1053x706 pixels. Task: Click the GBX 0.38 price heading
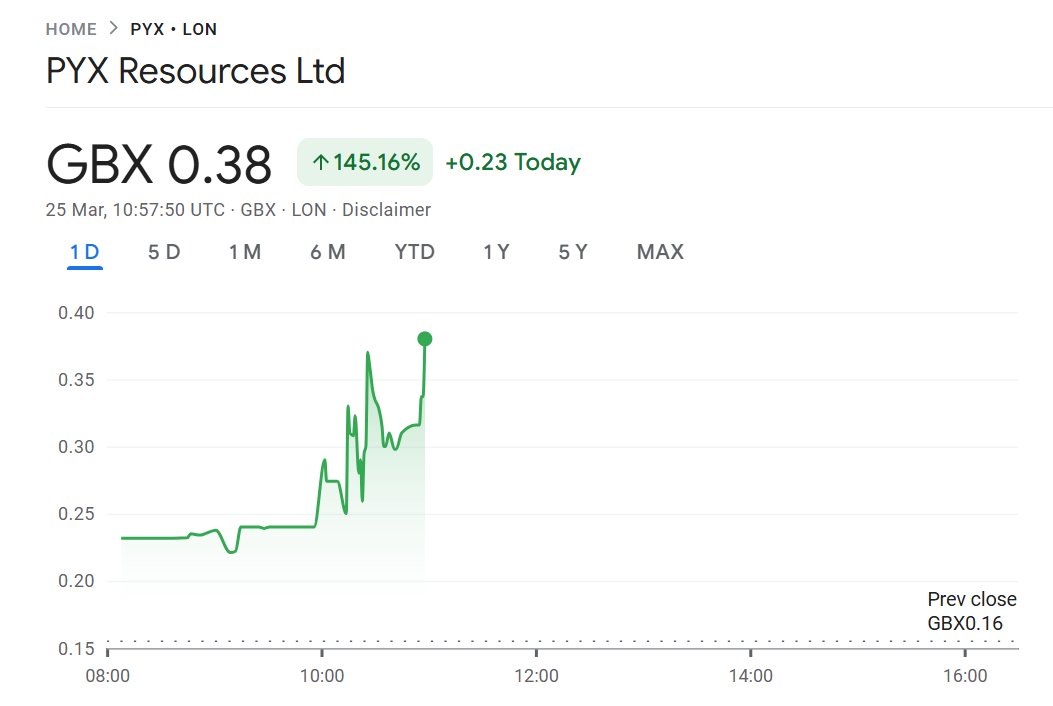pos(159,165)
